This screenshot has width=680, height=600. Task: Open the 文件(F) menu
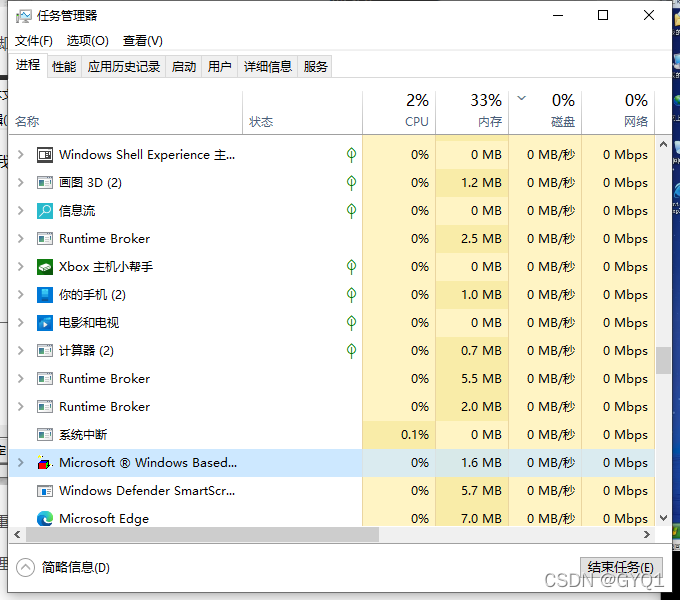[34, 41]
